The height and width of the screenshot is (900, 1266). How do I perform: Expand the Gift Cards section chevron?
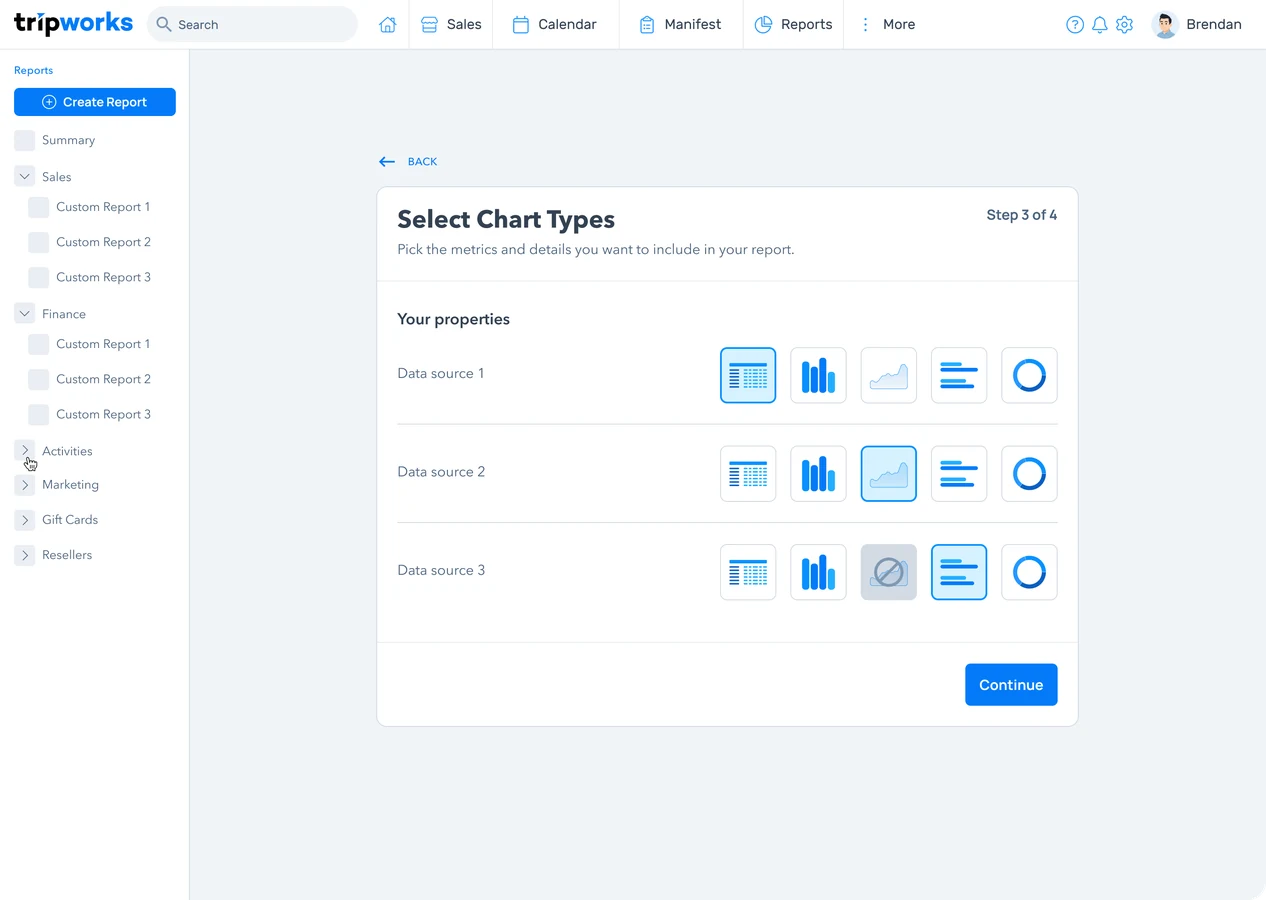pos(25,520)
